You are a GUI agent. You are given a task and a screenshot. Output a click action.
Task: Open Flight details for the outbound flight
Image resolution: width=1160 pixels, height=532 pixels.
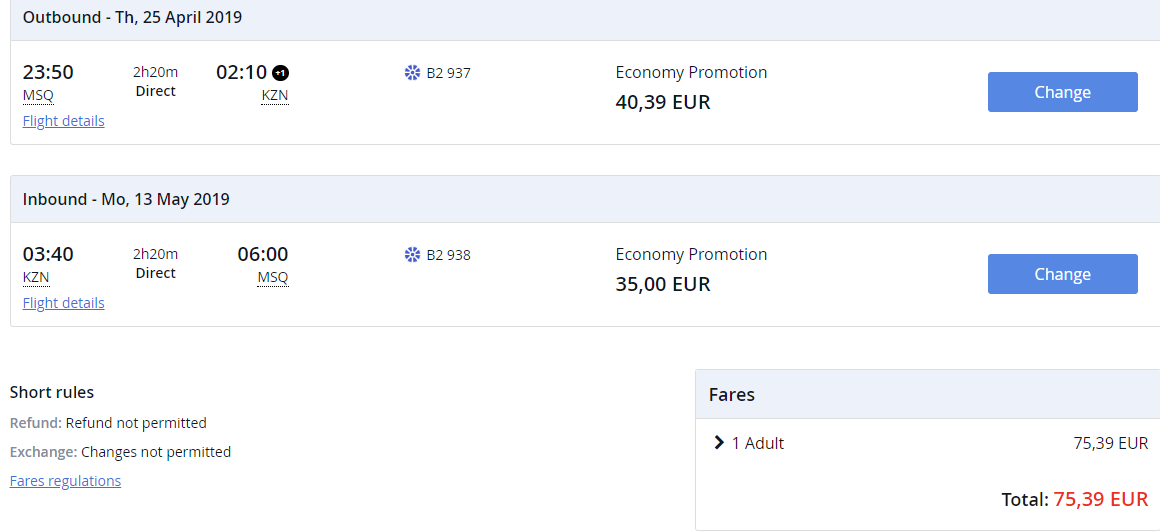[x=64, y=121]
